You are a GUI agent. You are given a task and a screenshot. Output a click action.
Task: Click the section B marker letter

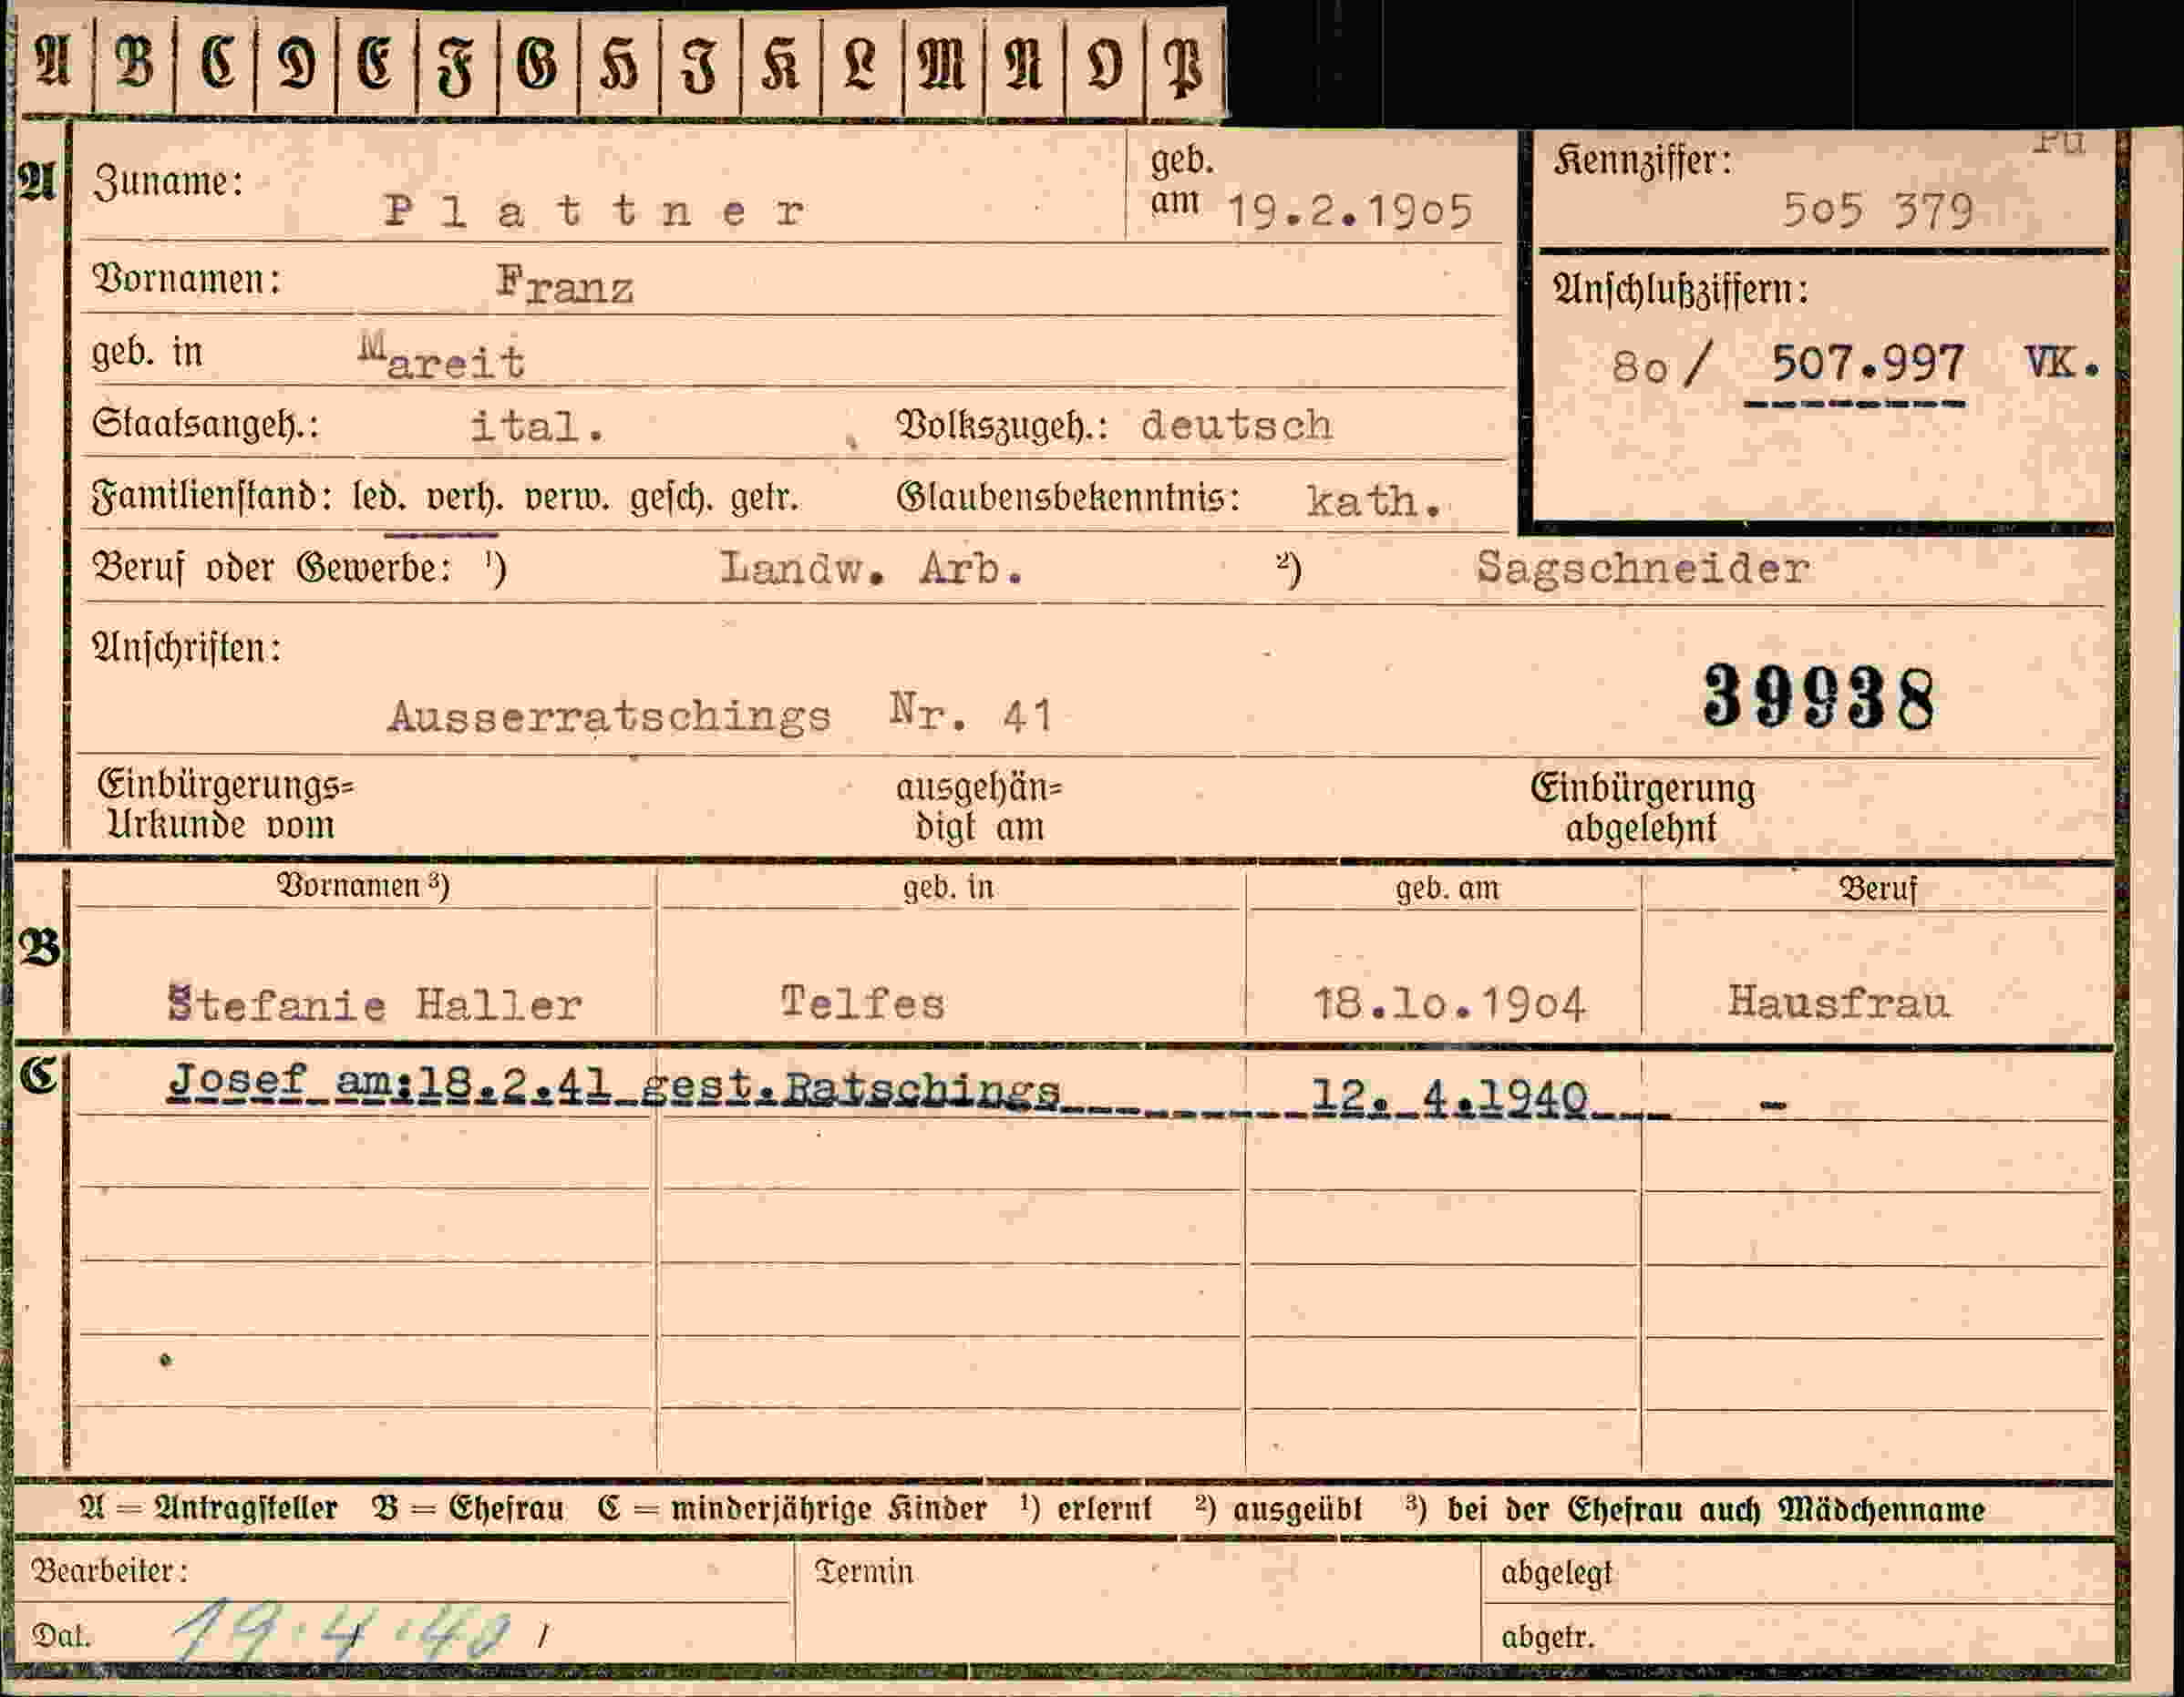point(40,947)
